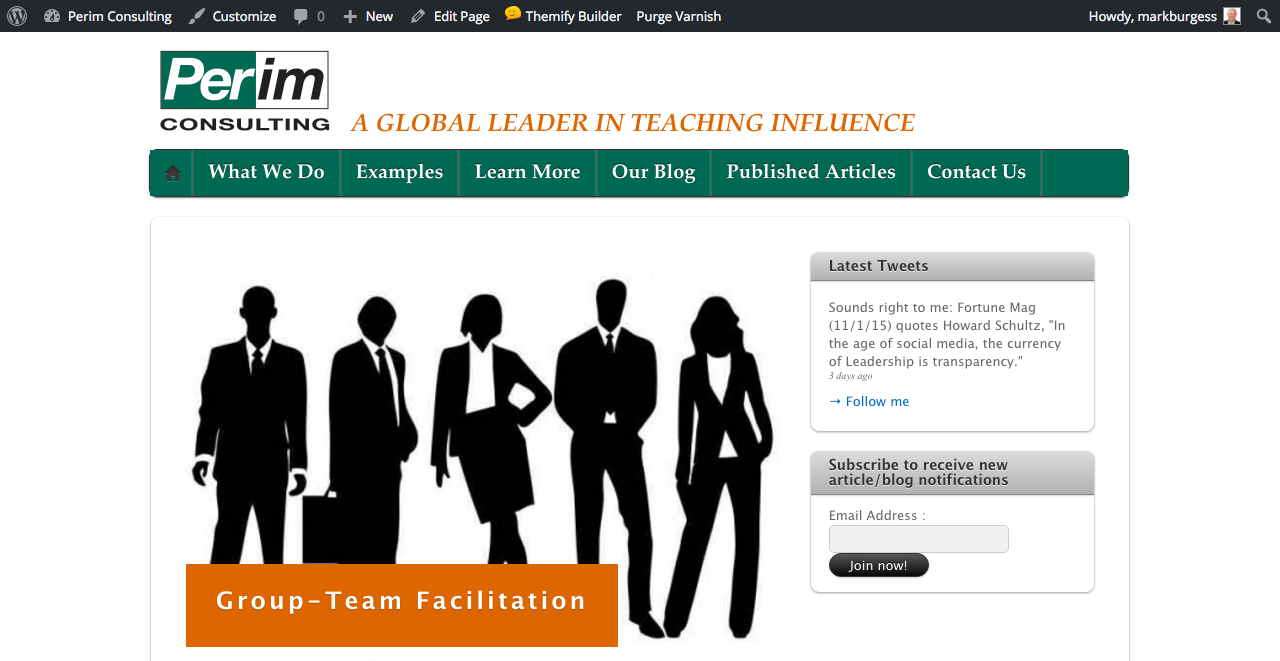Open the What We Do menu

tap(266, 172)
